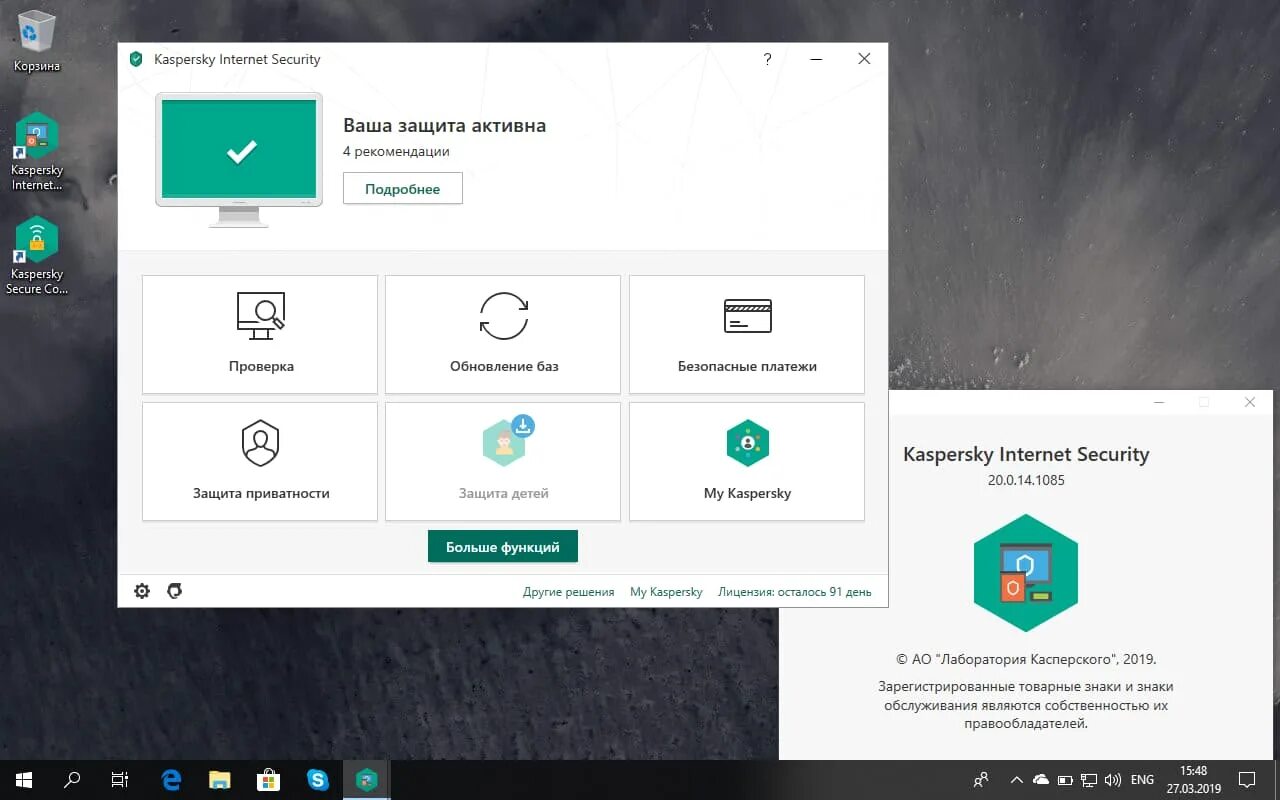Open settings via gear icon
The image size is (1280, 800).
click(x=142, y=591)
